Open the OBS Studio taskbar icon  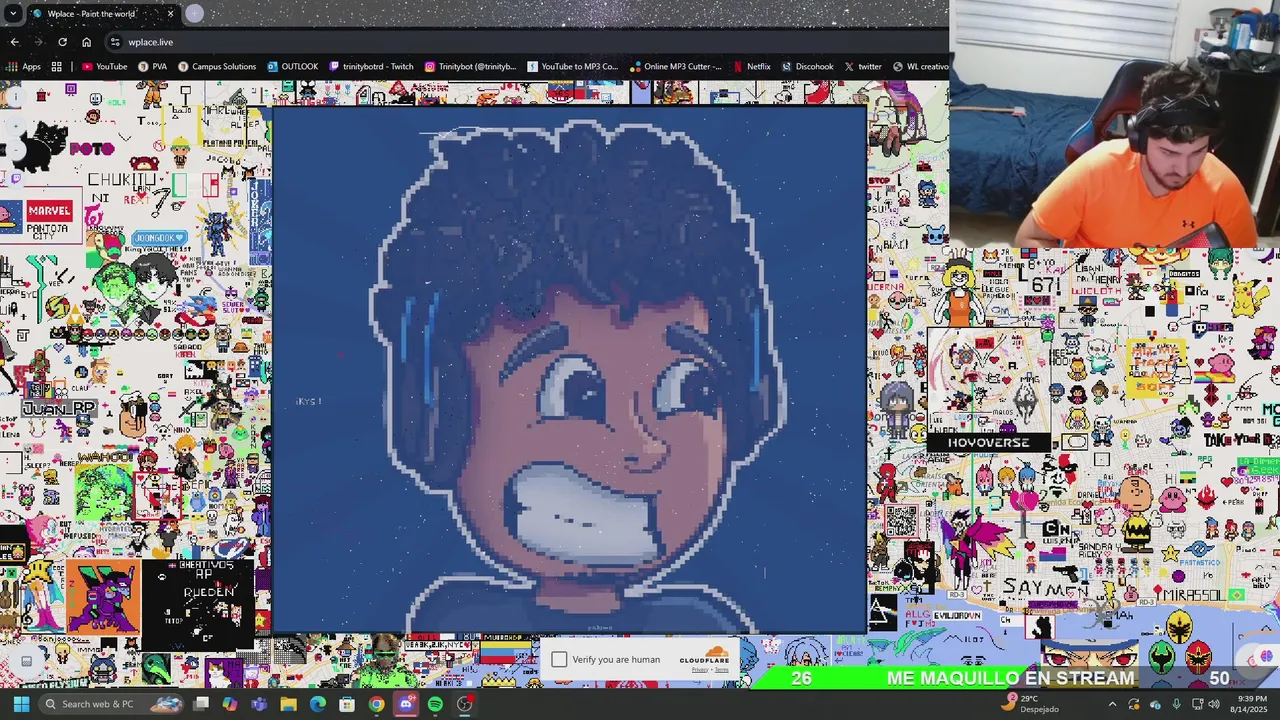pos(465,704)
